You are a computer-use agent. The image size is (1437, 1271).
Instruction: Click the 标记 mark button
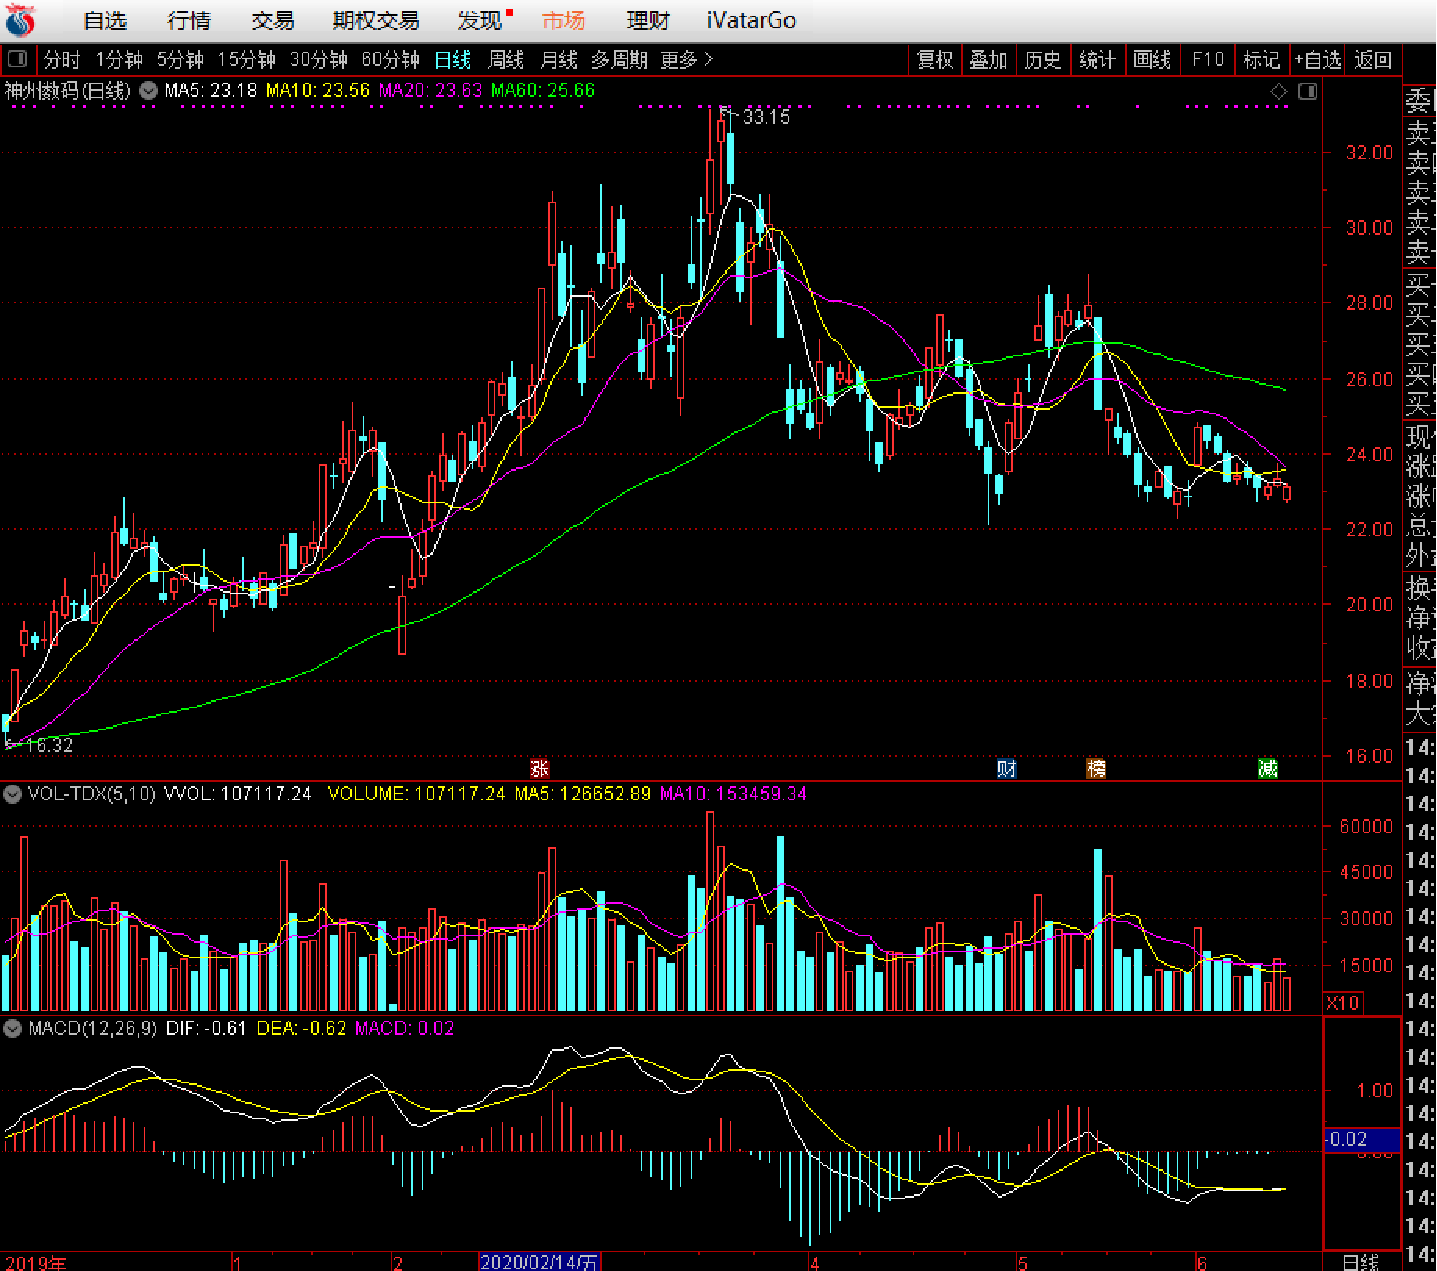click(1261, 60)
